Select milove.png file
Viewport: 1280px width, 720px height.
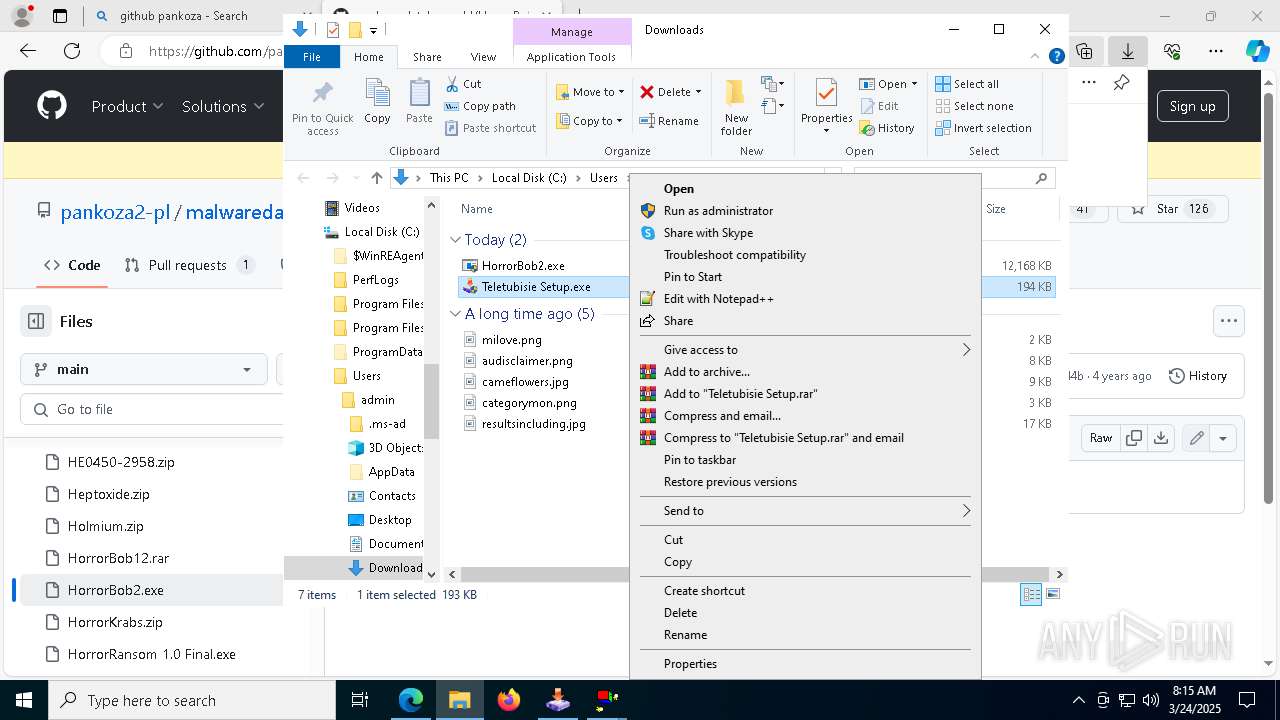511,340
